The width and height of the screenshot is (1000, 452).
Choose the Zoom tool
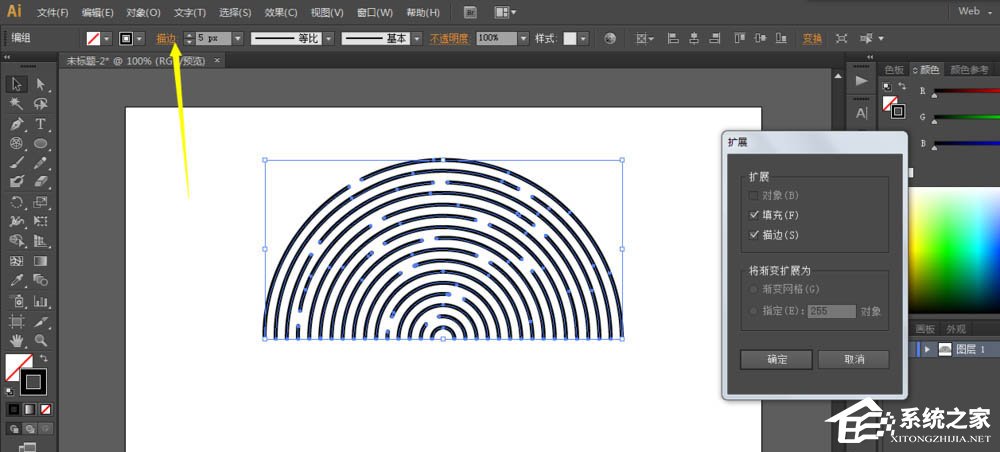[x=41, y=341]
